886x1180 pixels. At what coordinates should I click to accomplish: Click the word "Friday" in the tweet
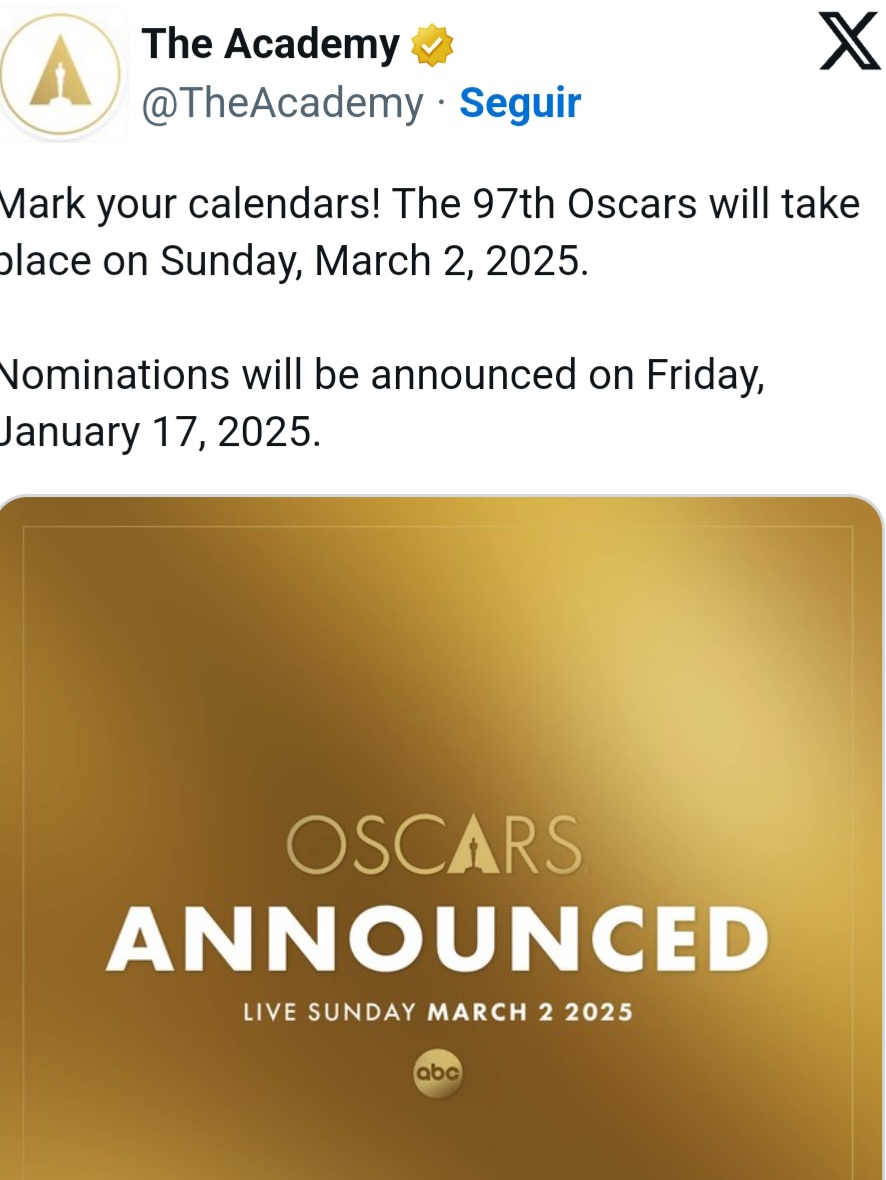coord(704,375)
